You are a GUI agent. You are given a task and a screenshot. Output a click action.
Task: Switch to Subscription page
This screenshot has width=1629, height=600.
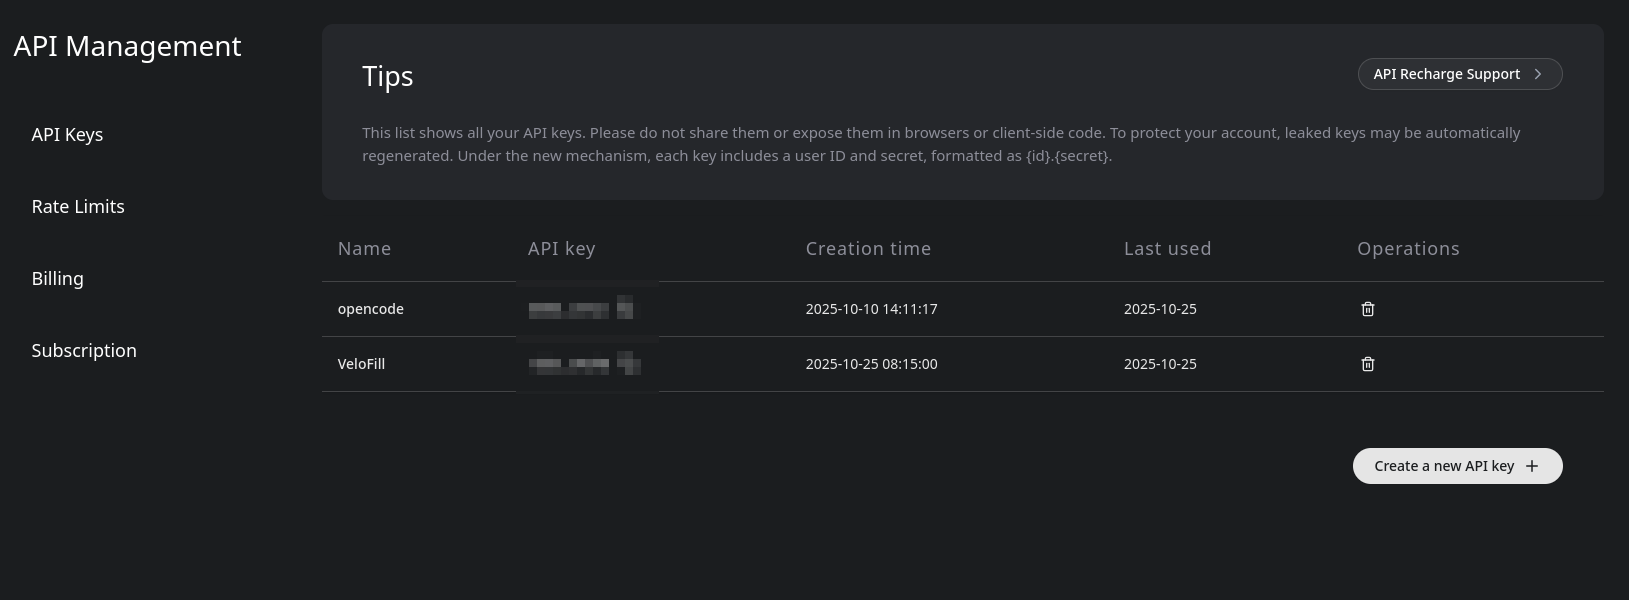coord(84,351)
